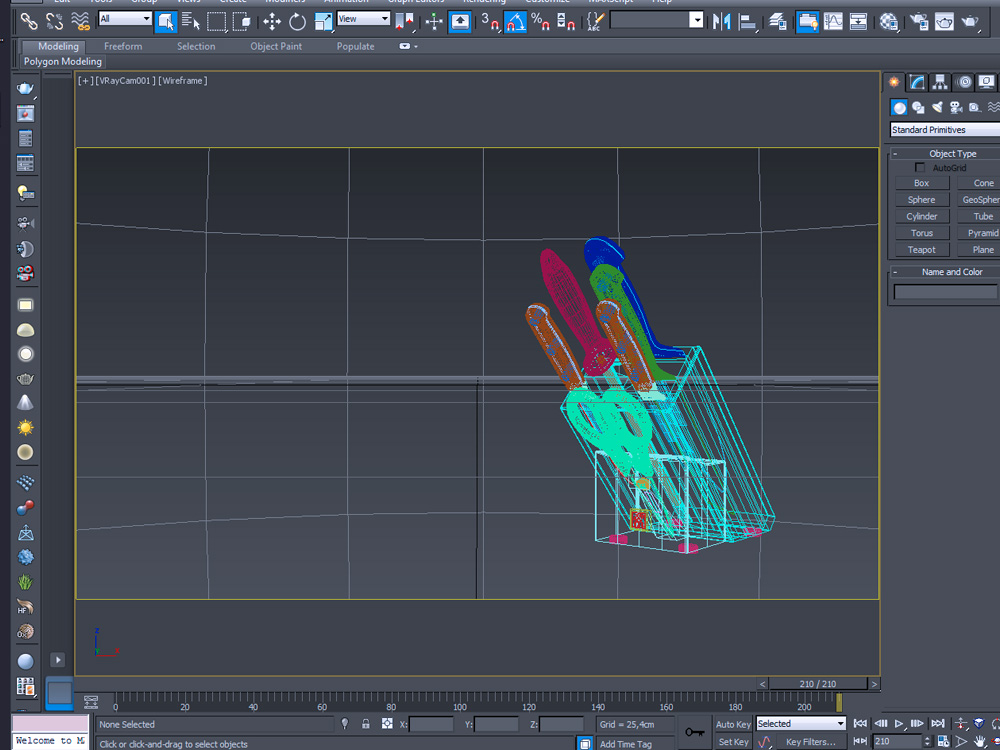
Task: Toggle the Angle Snap button
Action: point(515,22)
